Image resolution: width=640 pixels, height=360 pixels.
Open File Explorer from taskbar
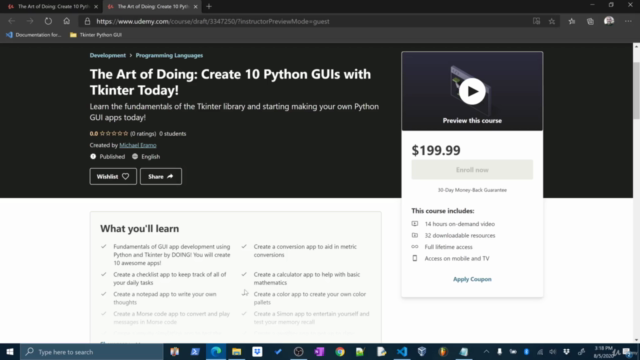pos(237,351)
